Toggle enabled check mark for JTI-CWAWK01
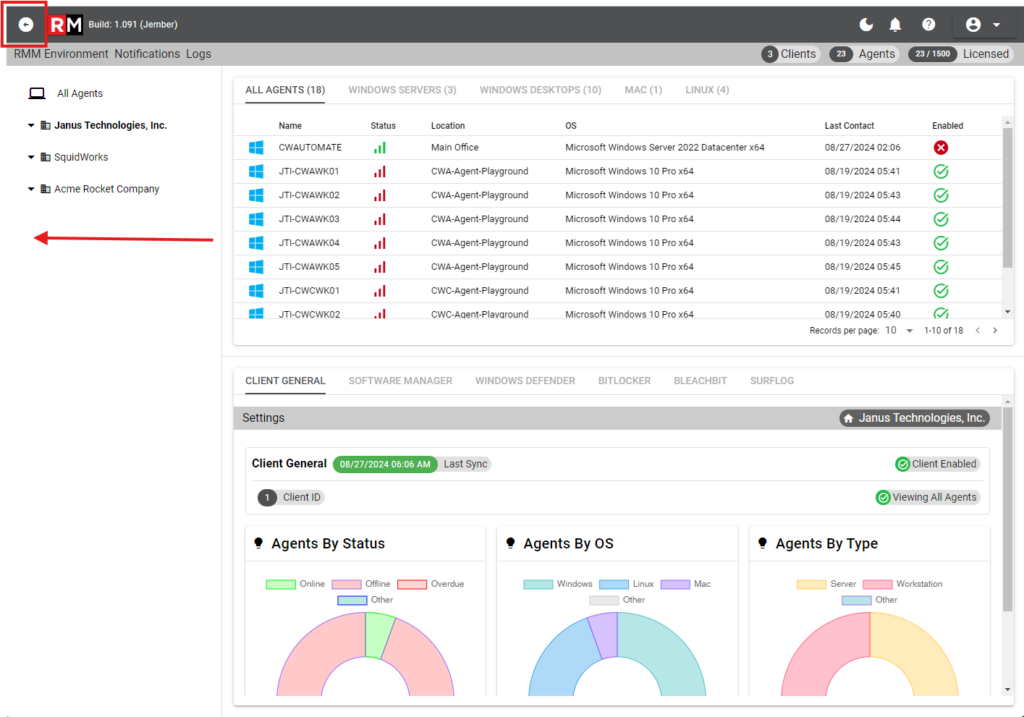The height and width of the screenshot is (717, 1024). coord(940,172)
